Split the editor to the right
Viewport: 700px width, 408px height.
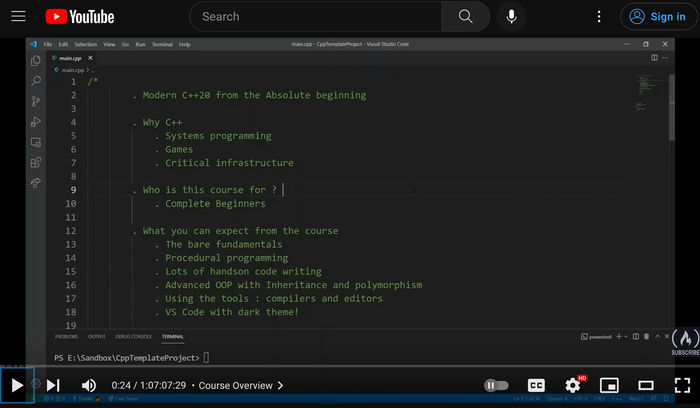654,58
